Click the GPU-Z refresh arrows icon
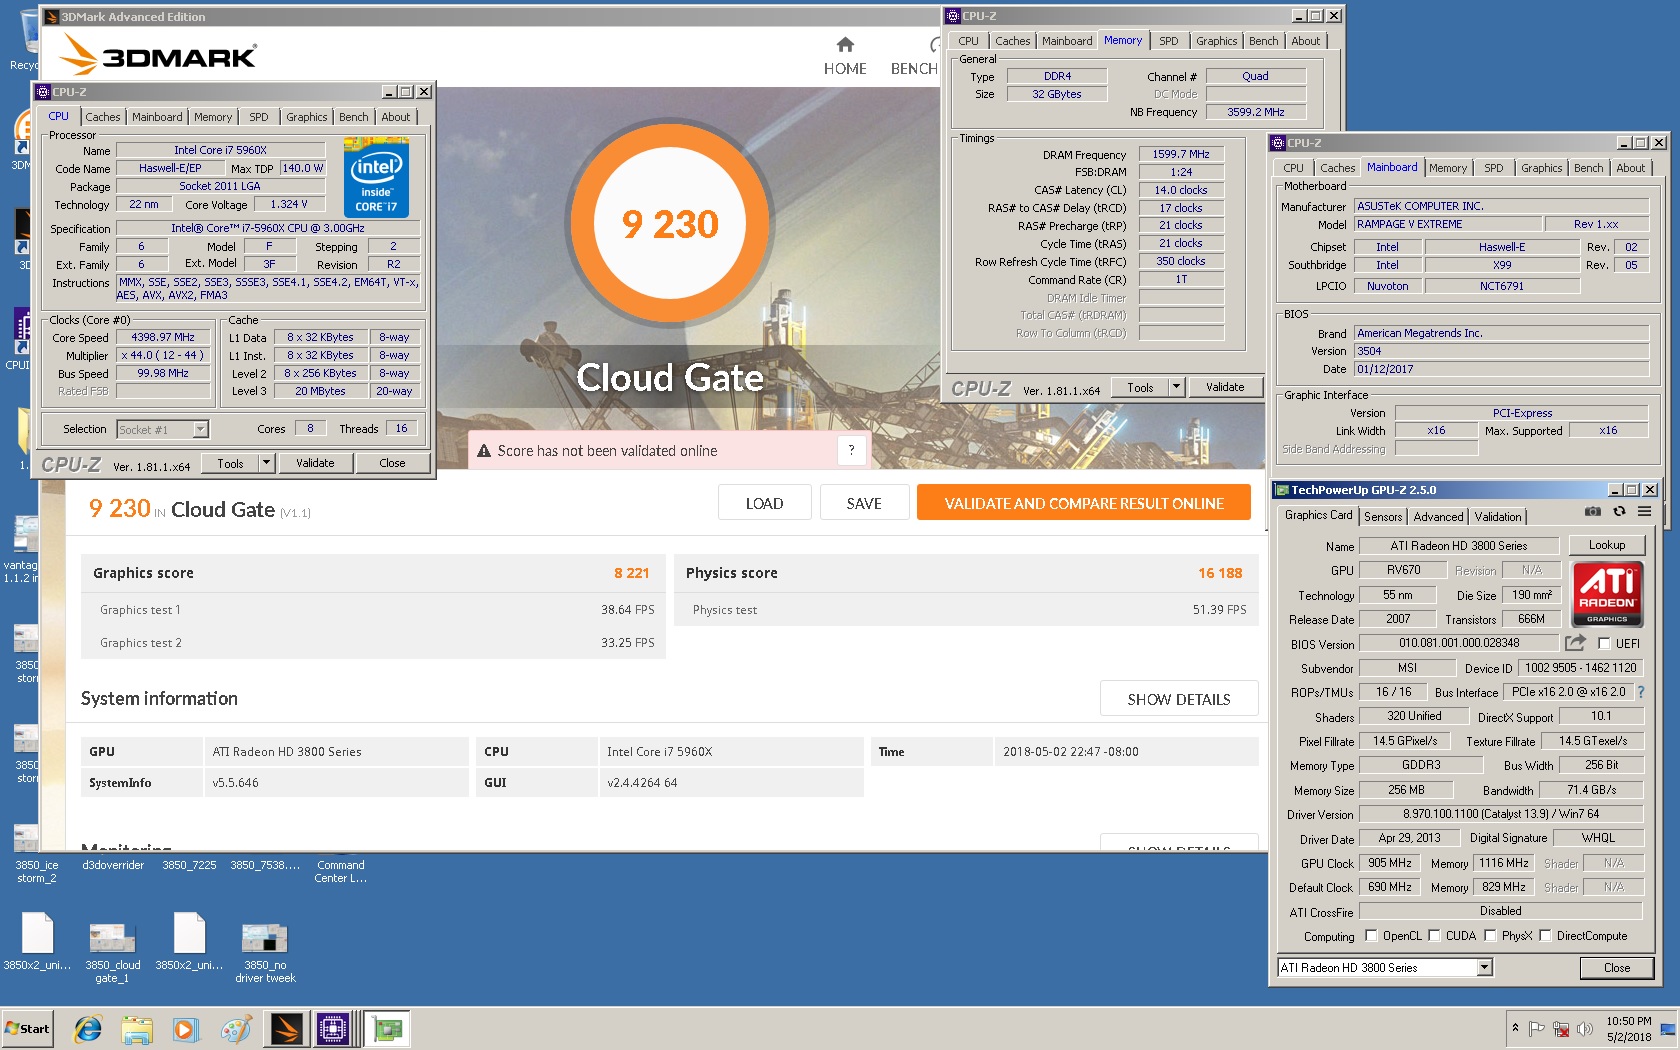Screen dimensions: 1680x1050 (1619, 512)
